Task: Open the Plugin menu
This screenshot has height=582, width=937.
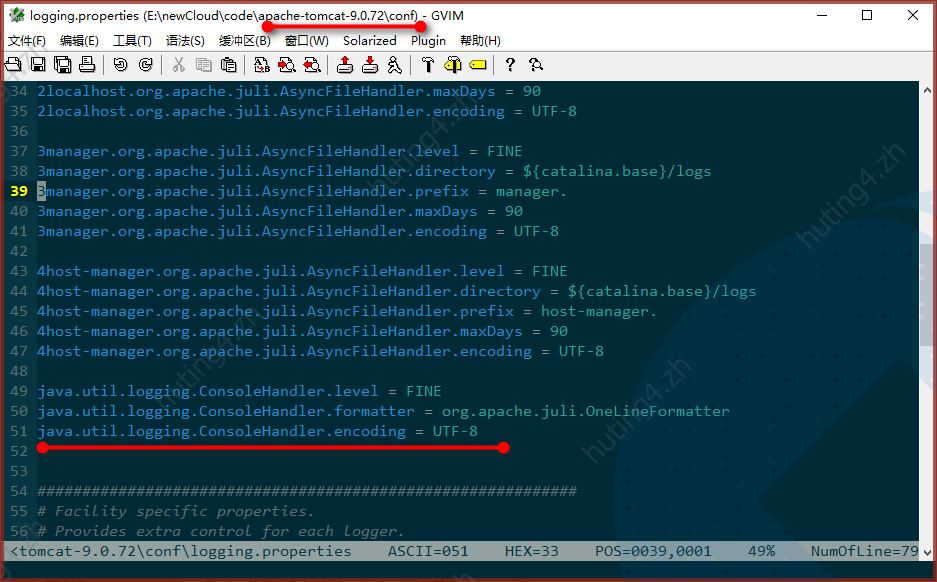Action: (428, 41)
